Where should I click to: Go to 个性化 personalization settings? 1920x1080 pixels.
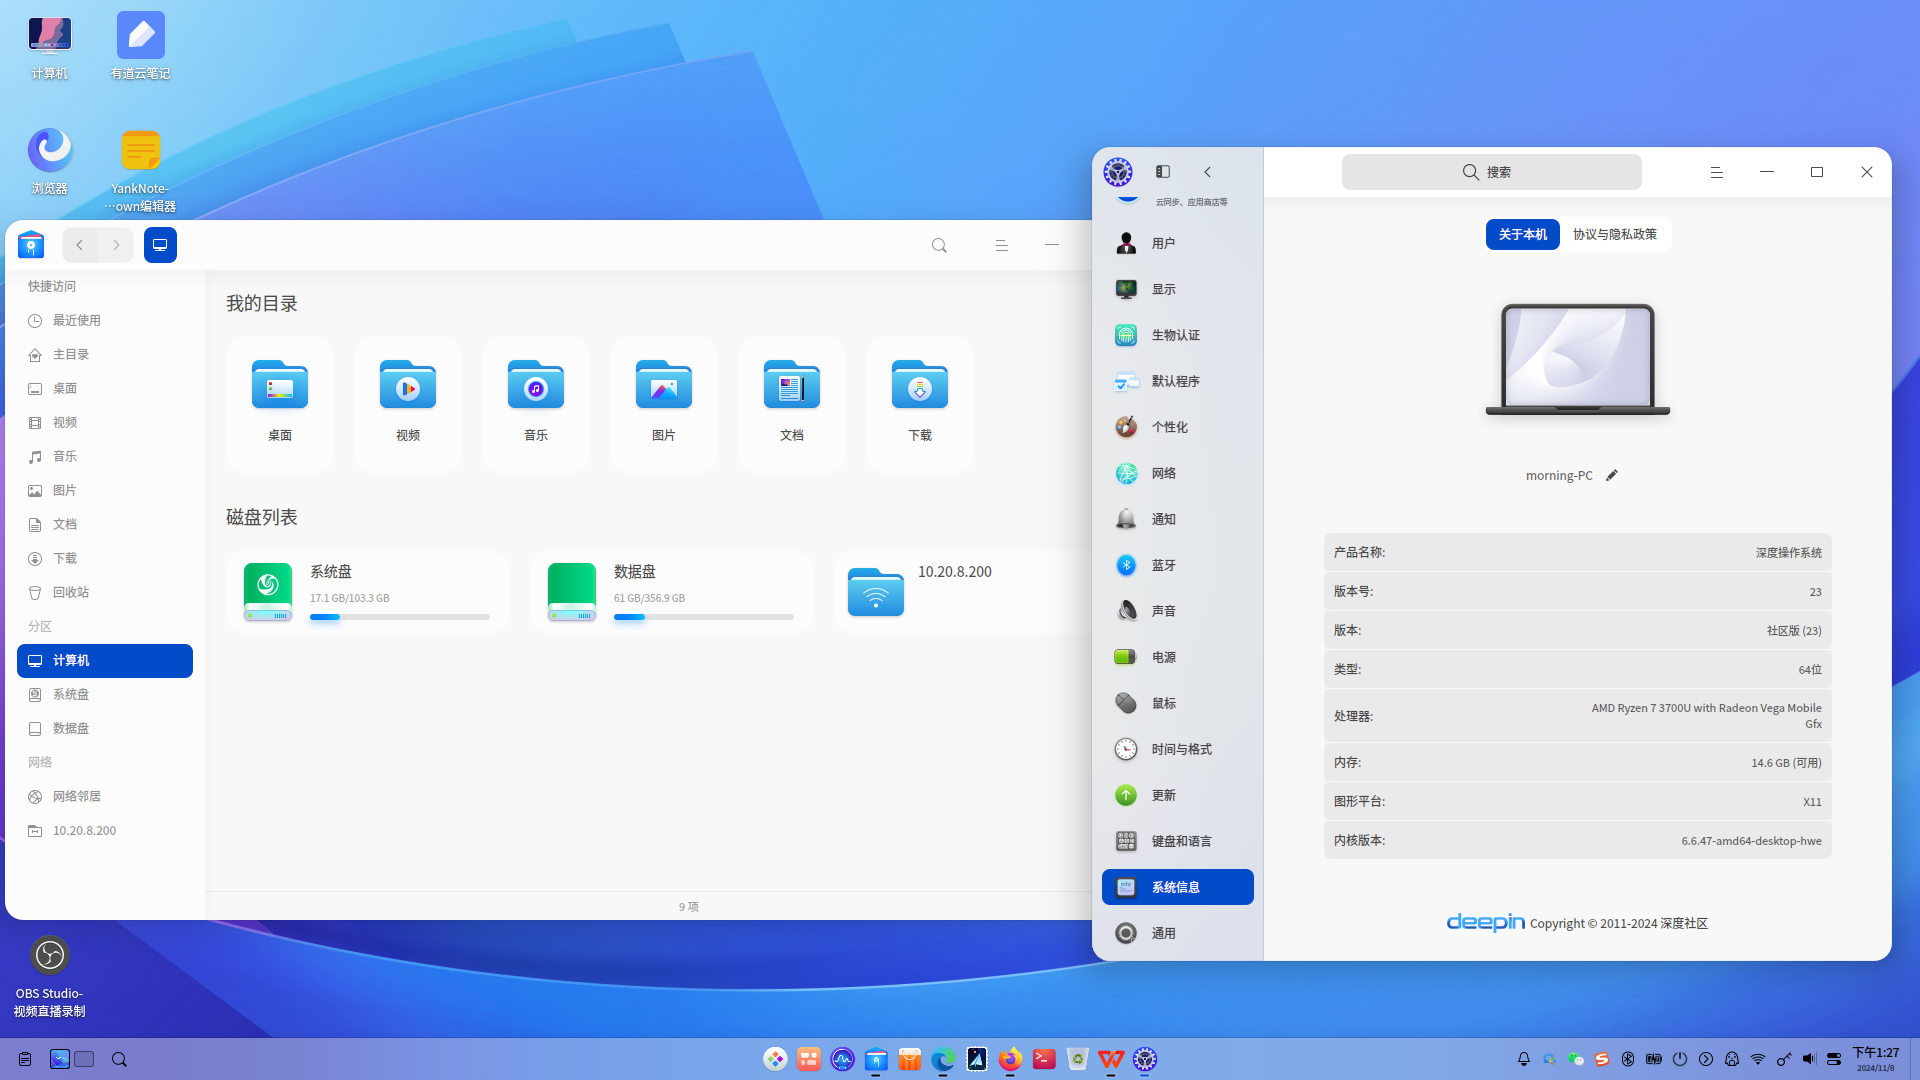tap(1177, 427)
